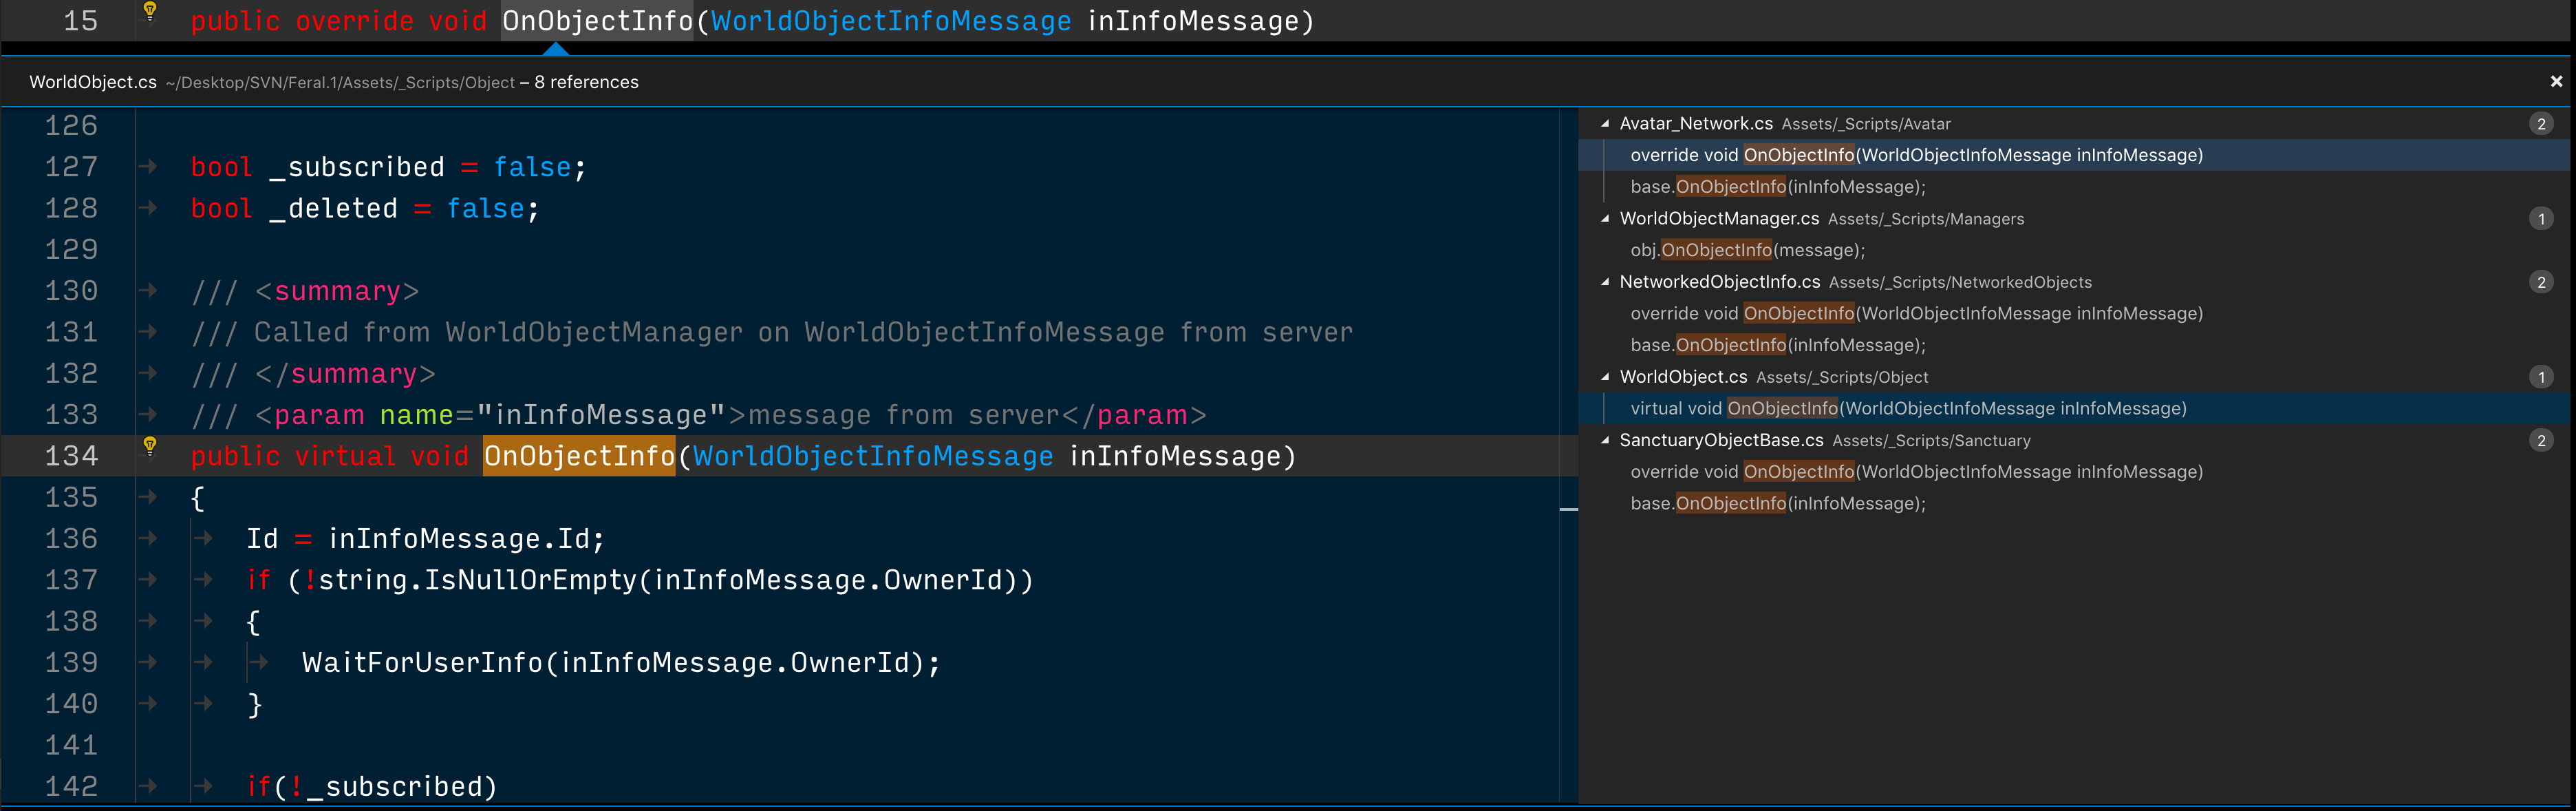Click OnObjectInfo method name on line 15
Viewport: 2576px width, 811px height.
pos(597,21)
